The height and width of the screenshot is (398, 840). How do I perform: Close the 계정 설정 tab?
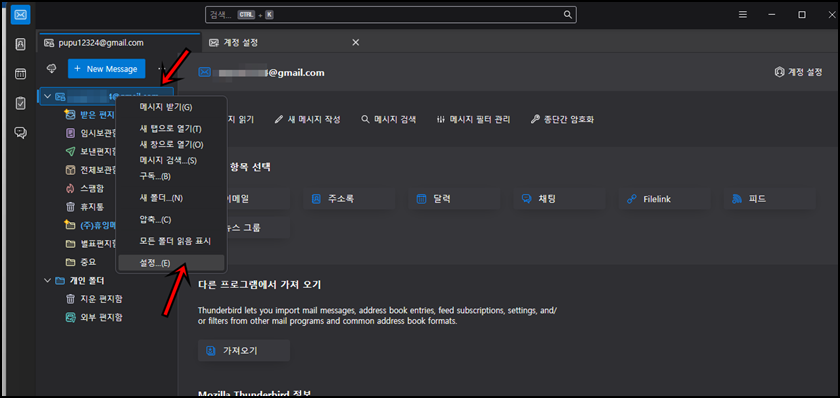[x=356, y=42]
